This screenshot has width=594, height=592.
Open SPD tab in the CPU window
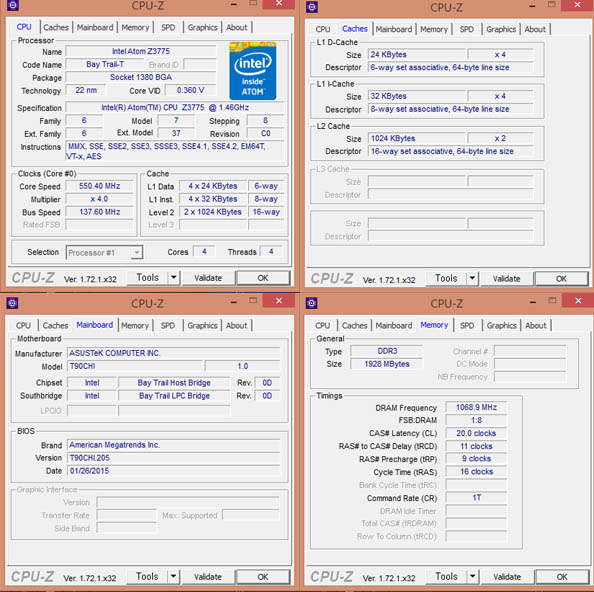[168, 27]
